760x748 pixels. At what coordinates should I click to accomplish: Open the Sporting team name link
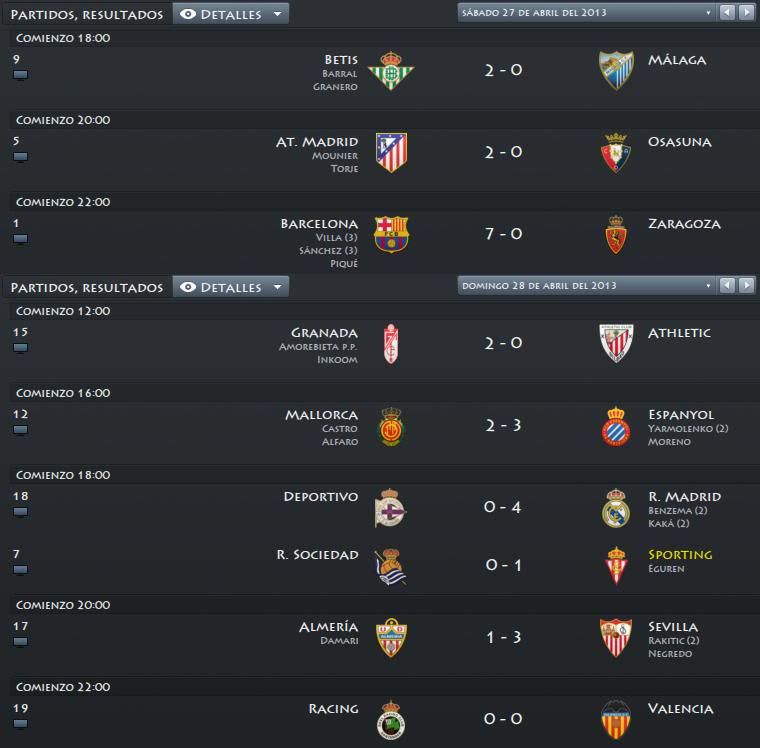click(x=680, y=555)
